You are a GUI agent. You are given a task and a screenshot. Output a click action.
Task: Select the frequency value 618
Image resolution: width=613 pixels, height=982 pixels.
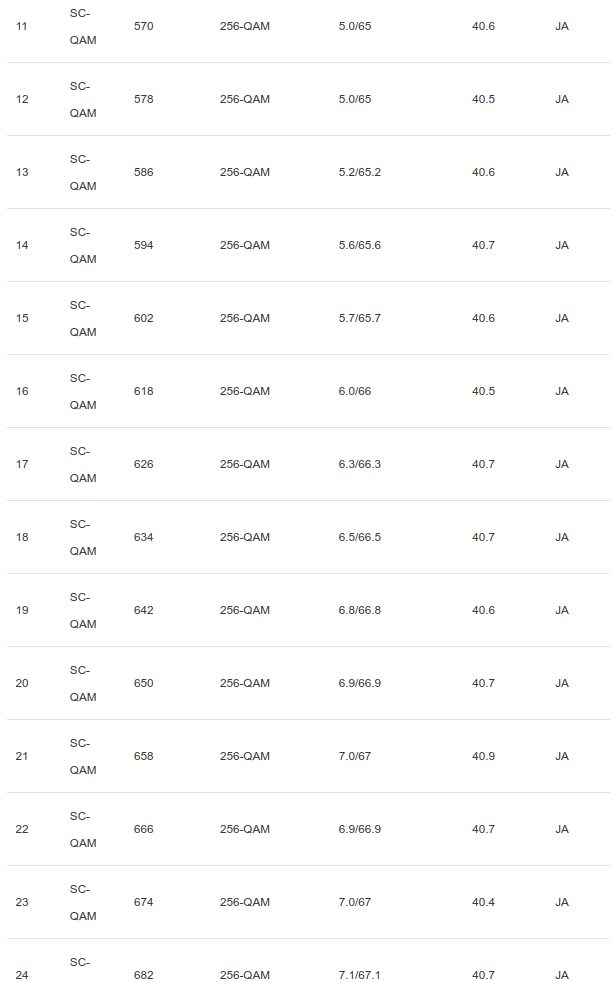tap(144, 391)
